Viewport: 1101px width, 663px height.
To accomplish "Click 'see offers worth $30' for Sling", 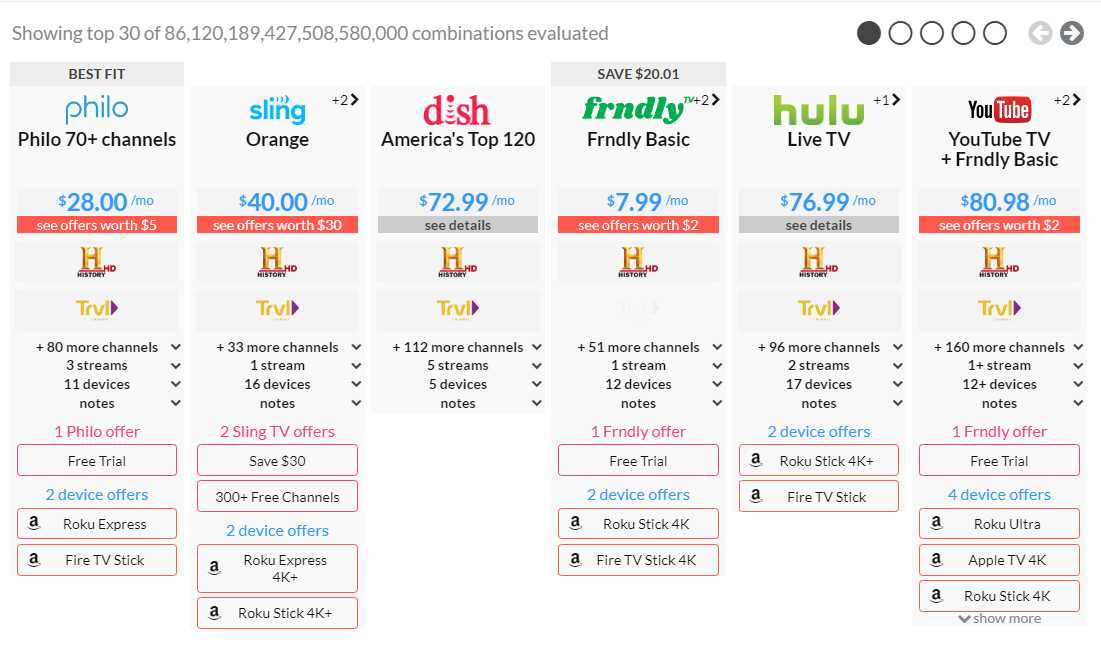I will 277,224.
